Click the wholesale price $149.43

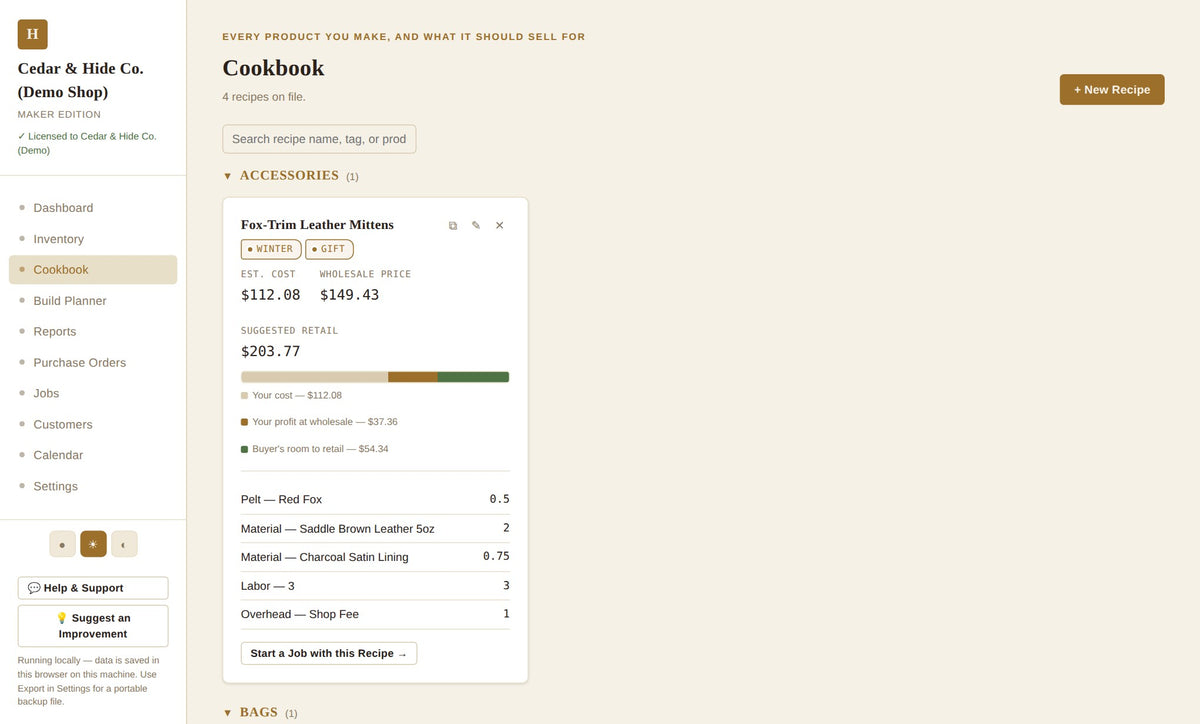point(349,295)
